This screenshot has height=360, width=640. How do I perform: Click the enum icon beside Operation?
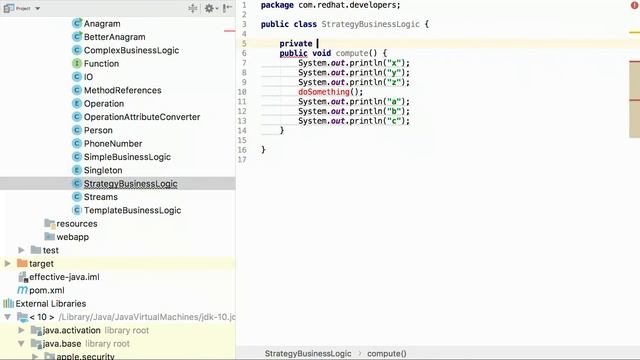tap(77, 104)
